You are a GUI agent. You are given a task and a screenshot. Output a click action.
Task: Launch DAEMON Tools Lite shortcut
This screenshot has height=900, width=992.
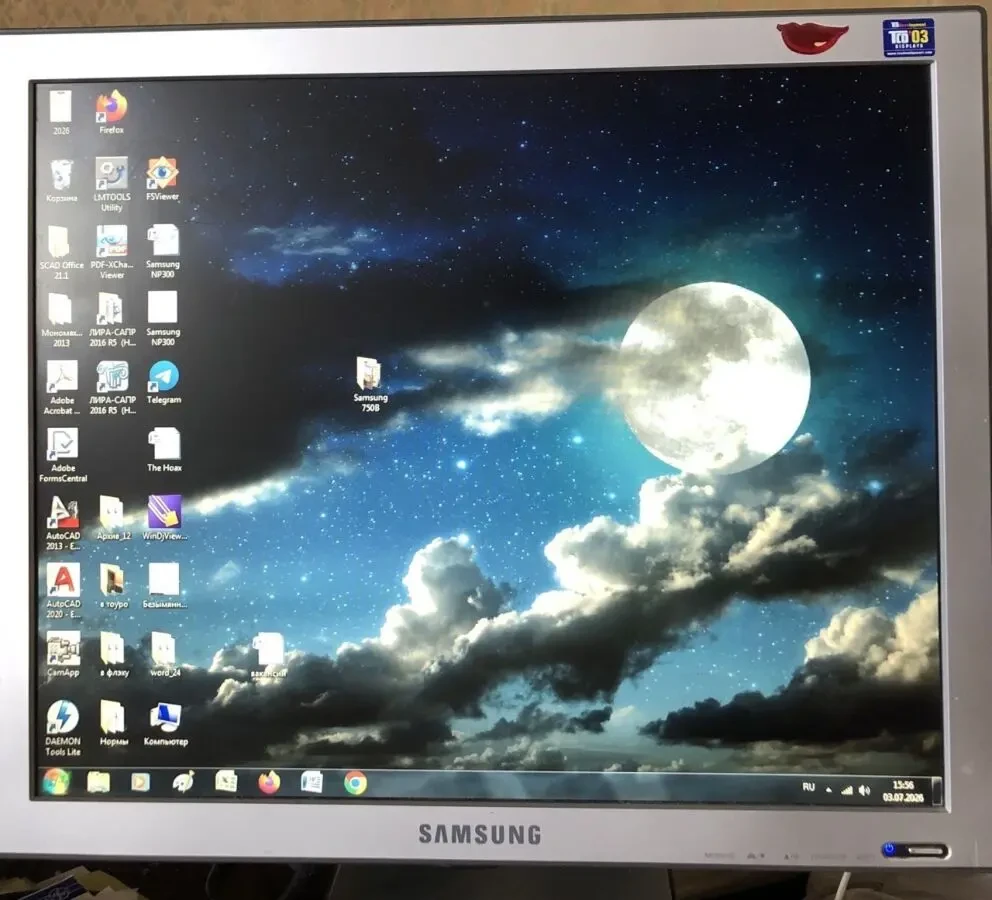click(63, 728)
